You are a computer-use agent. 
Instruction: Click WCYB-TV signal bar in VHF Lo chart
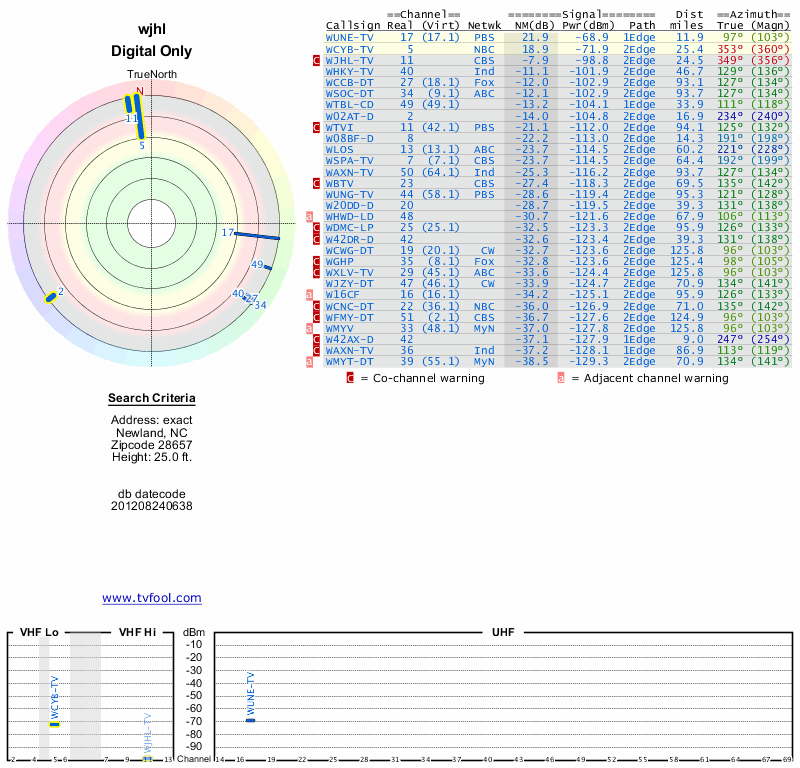pyautogui.click(x=55, y=724)
